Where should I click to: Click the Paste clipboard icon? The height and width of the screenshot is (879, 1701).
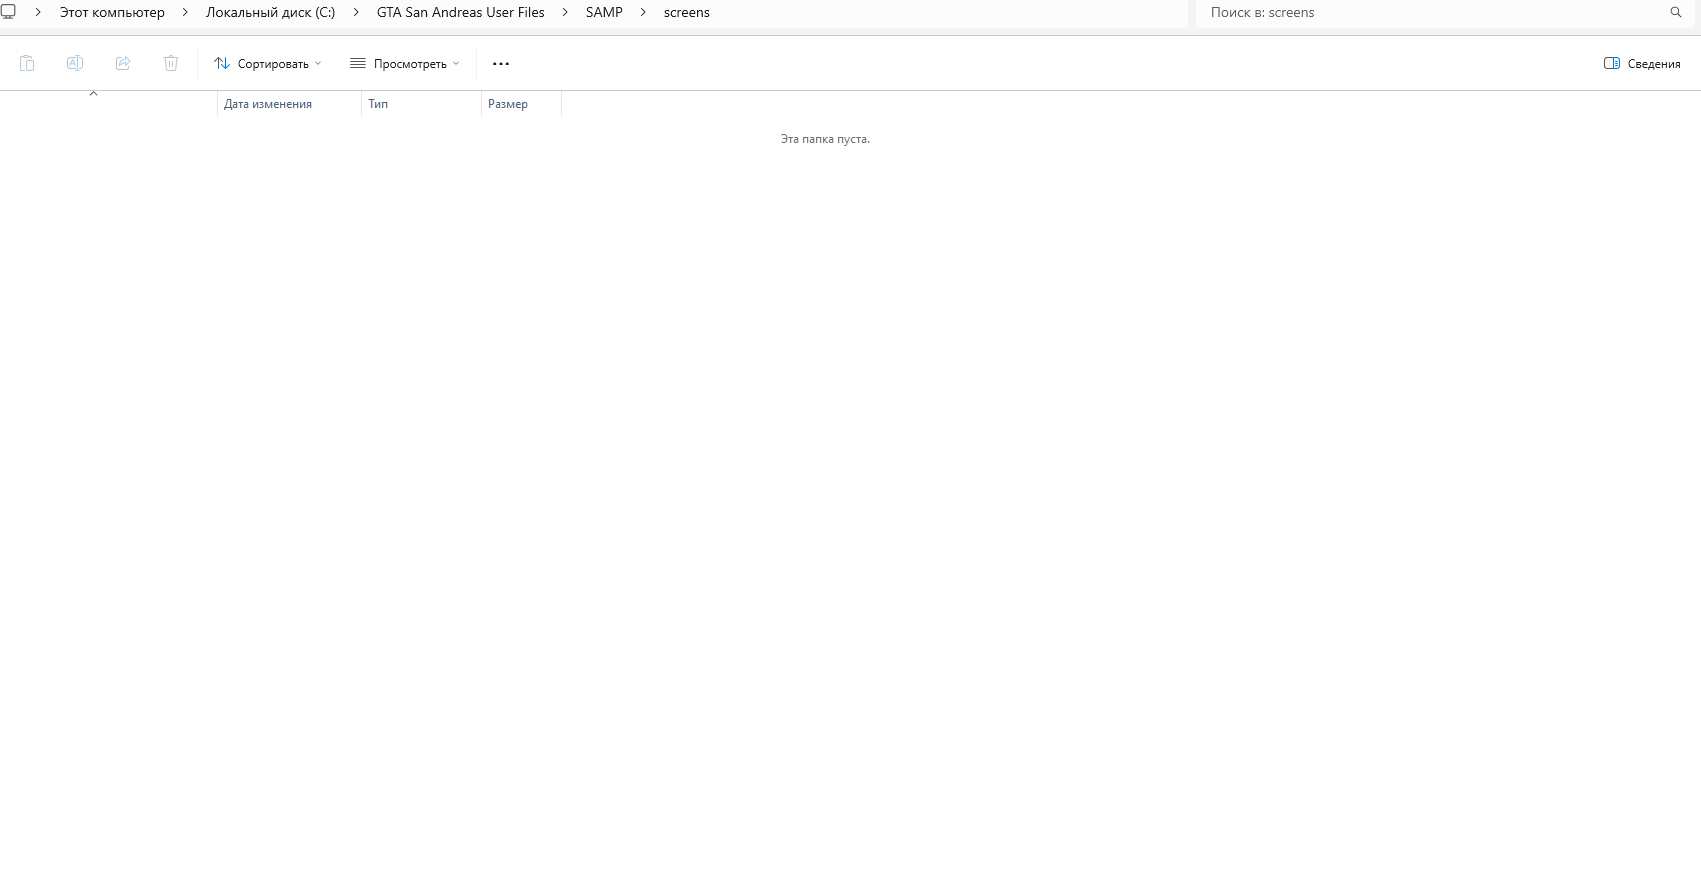click(x=27, y=63)
